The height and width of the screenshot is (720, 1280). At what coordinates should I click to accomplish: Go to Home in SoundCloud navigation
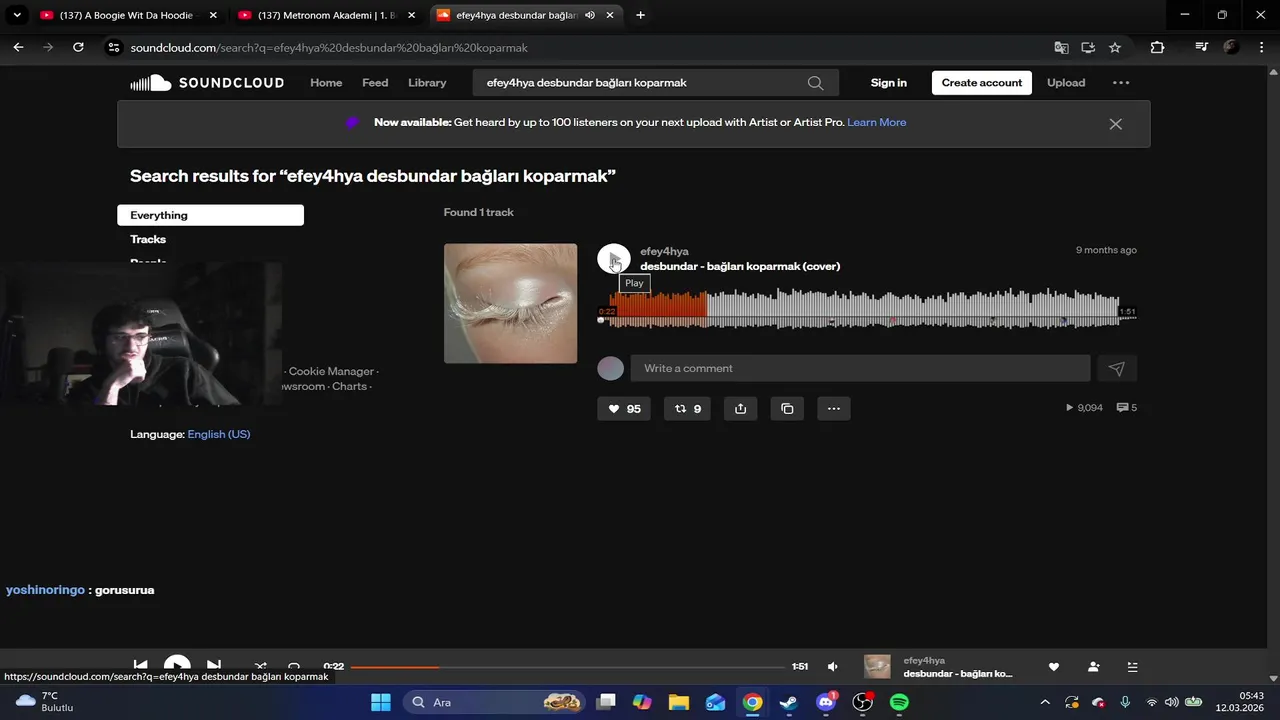pos(326,83)
